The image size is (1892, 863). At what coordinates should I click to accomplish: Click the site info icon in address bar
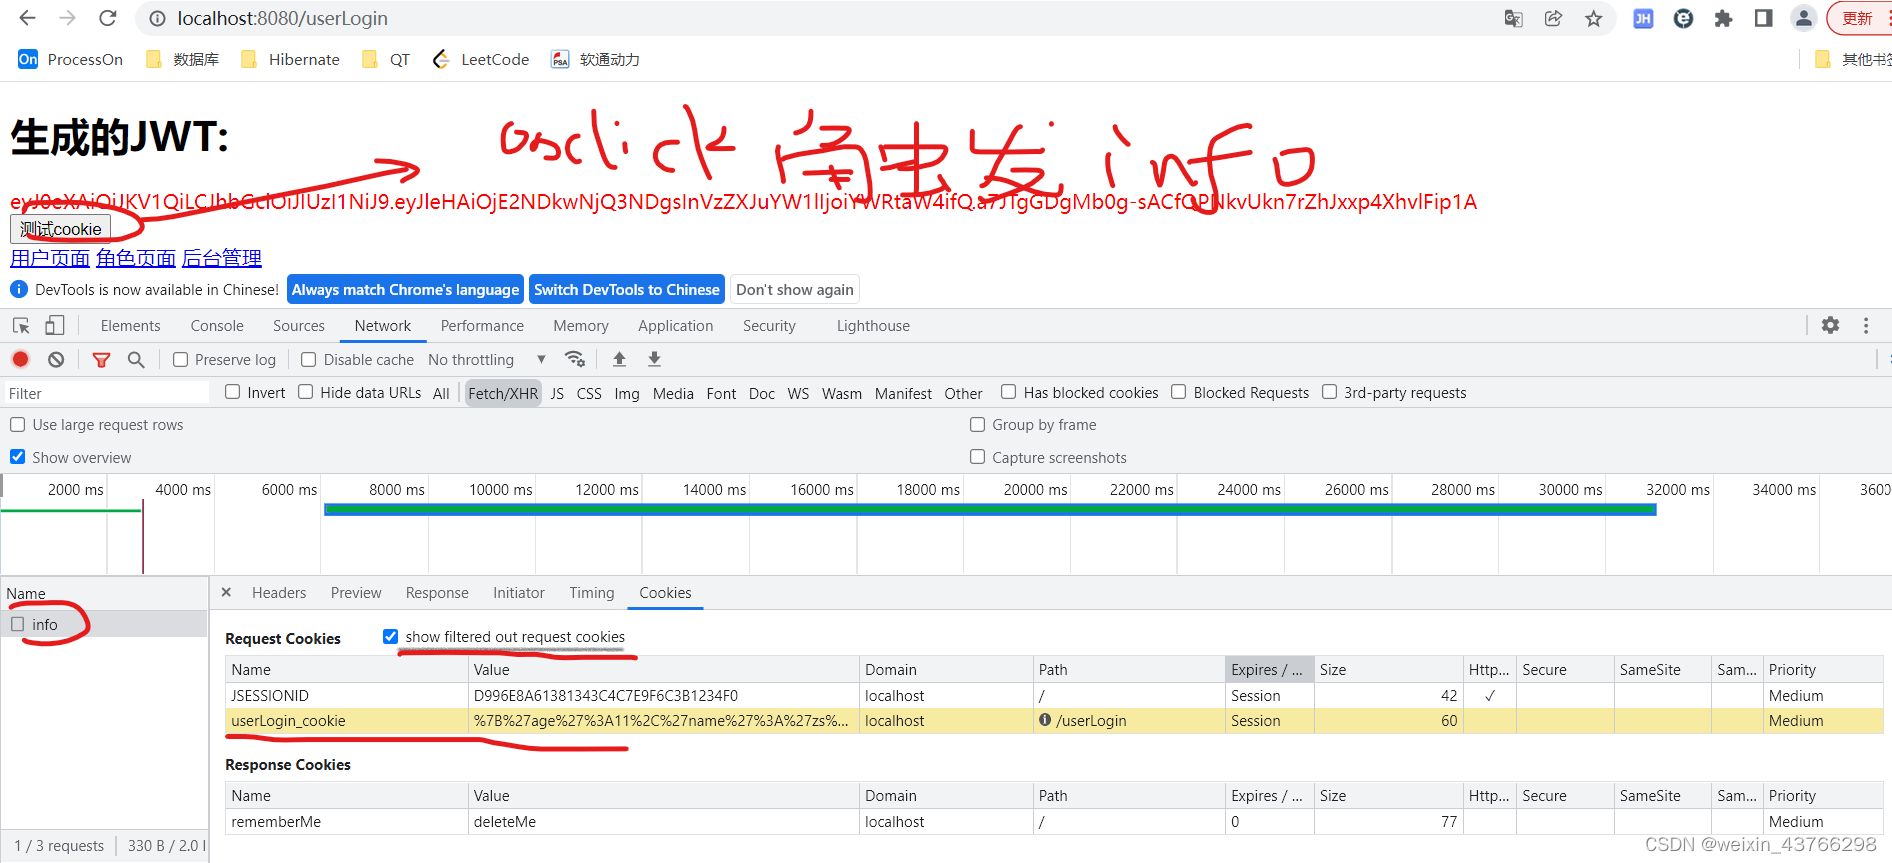[156, 18]
